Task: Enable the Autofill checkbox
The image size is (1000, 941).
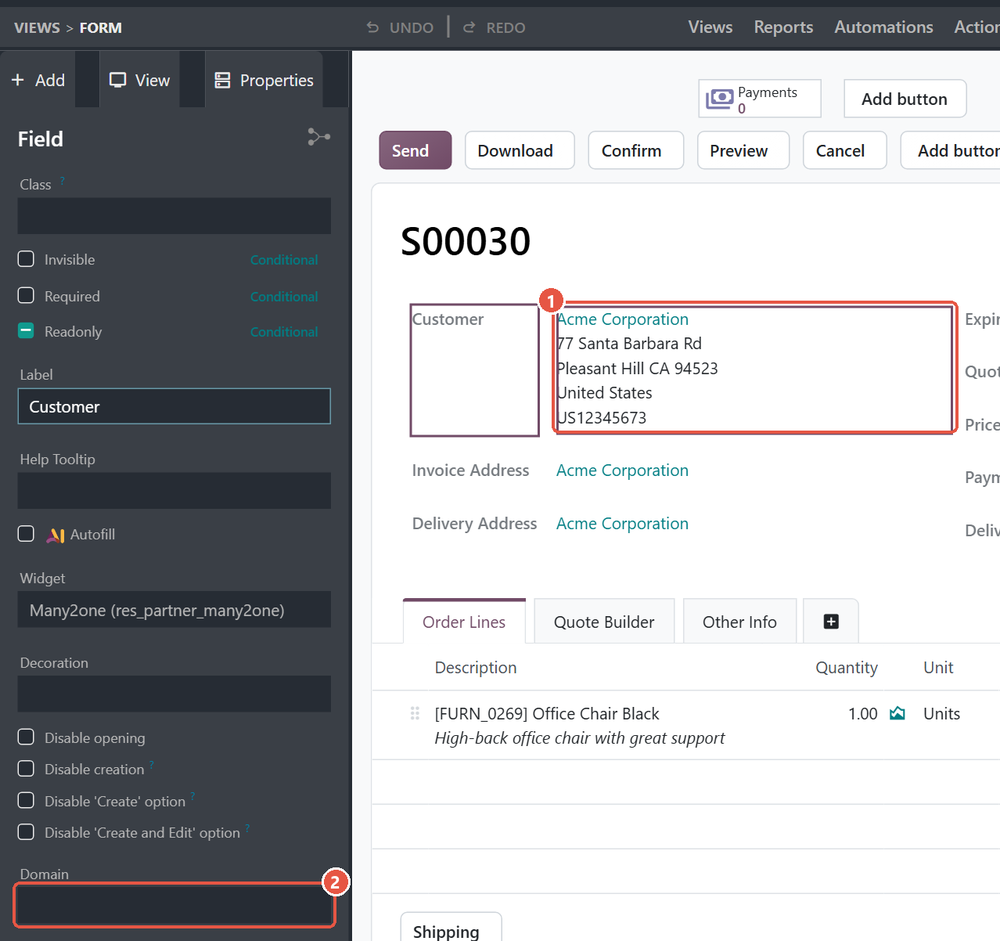Action: pyautogui.click(x=26, y=533)
